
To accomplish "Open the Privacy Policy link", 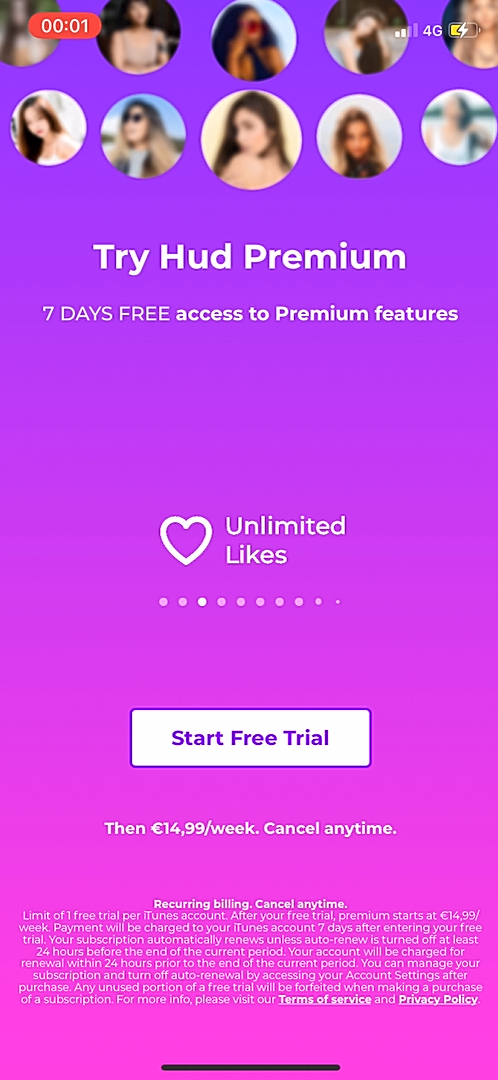I will 438,999.
